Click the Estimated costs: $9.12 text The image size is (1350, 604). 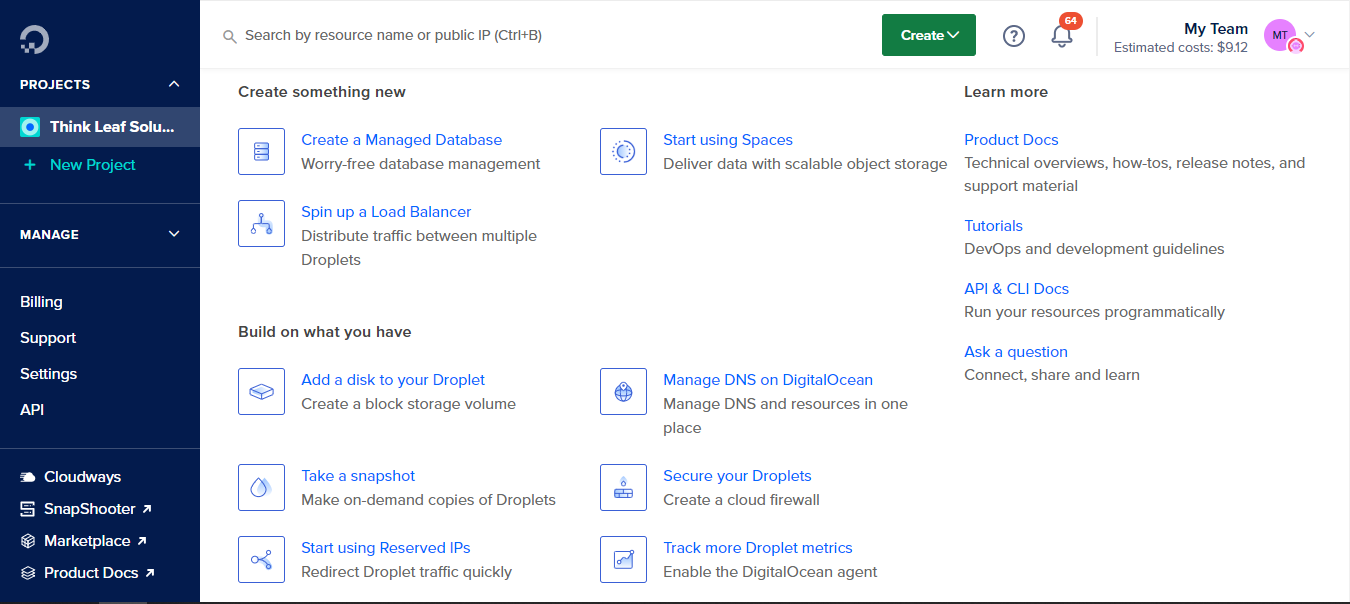(1181, 47)
